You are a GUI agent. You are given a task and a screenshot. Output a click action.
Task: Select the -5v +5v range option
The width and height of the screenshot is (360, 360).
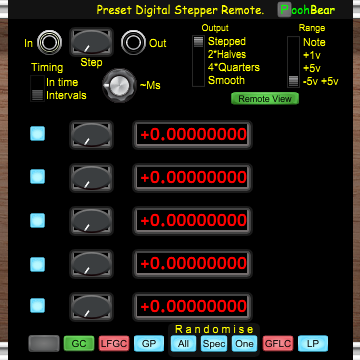click(x=320, y=81)
